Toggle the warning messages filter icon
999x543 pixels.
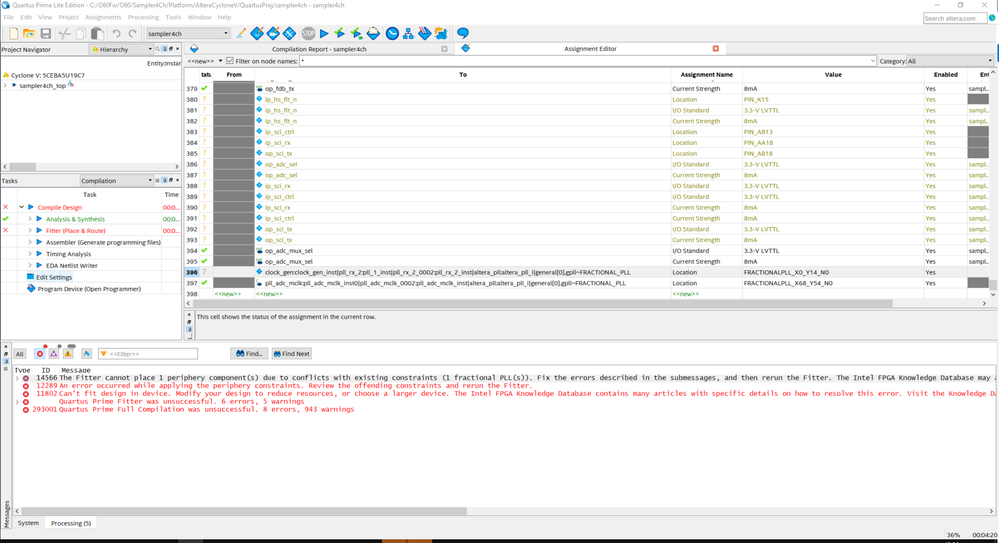[68, 354]
